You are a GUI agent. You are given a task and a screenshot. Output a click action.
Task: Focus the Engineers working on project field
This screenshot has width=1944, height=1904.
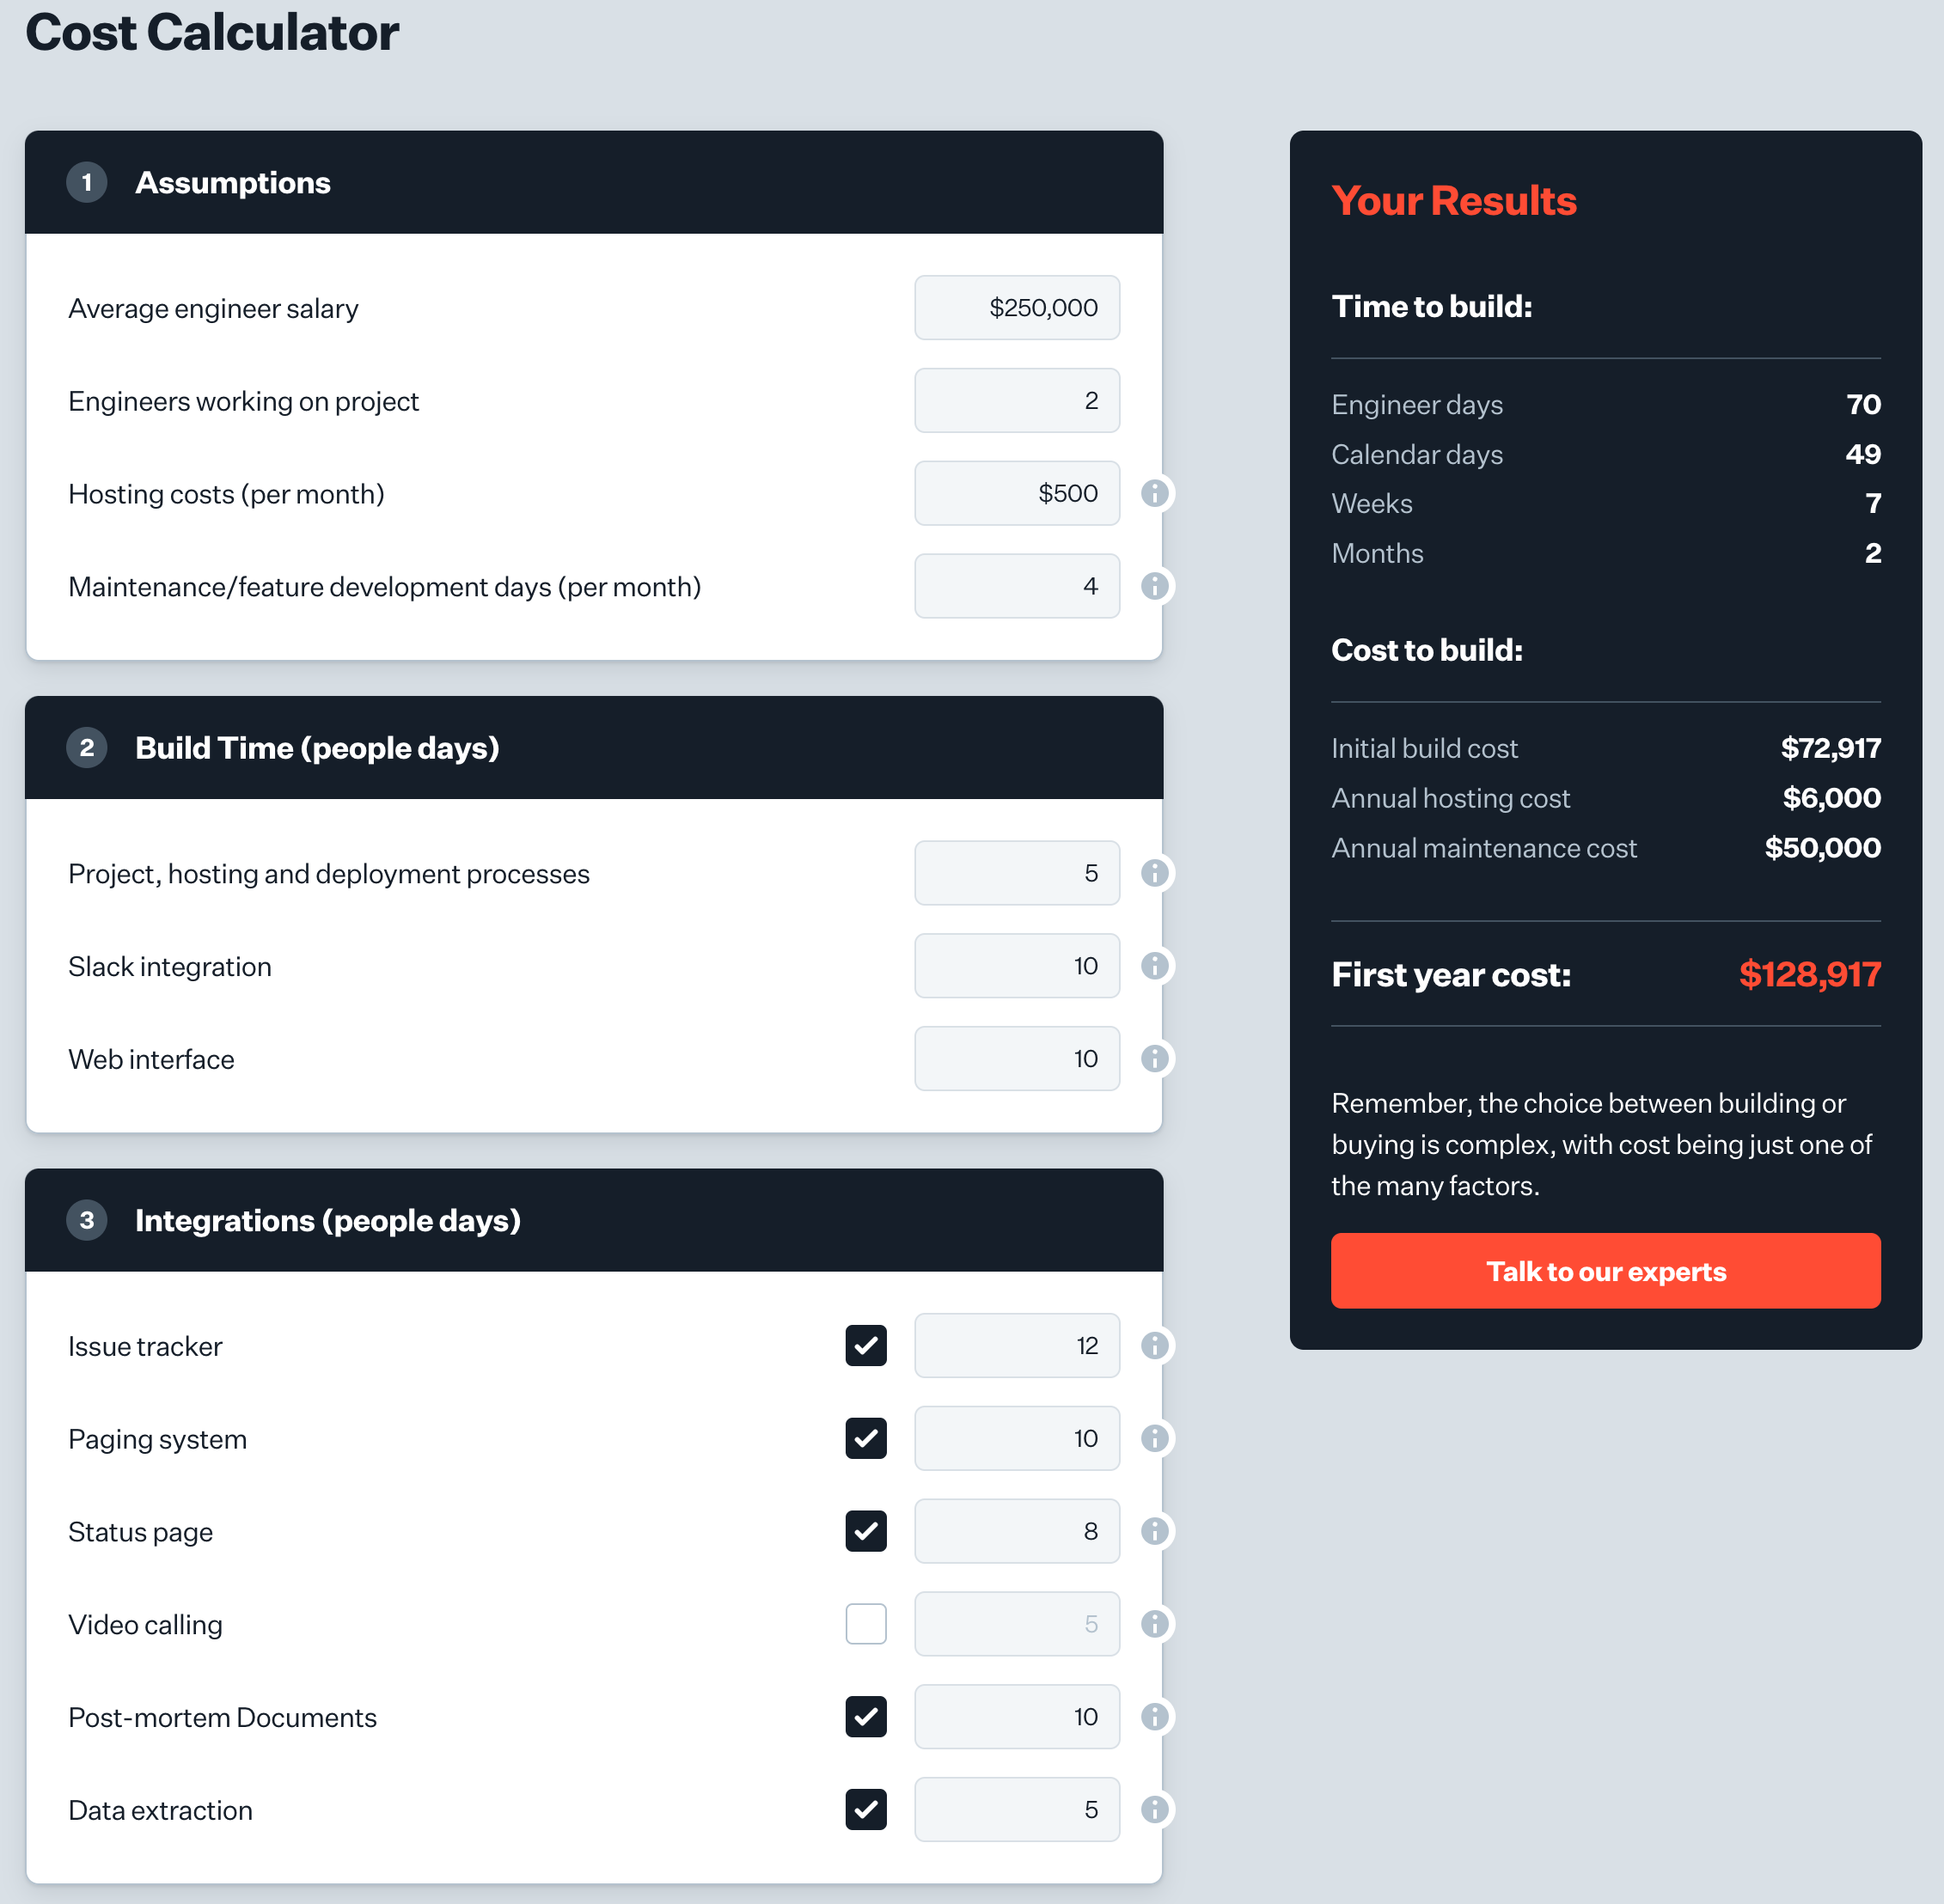click(x=1017, y=401)
